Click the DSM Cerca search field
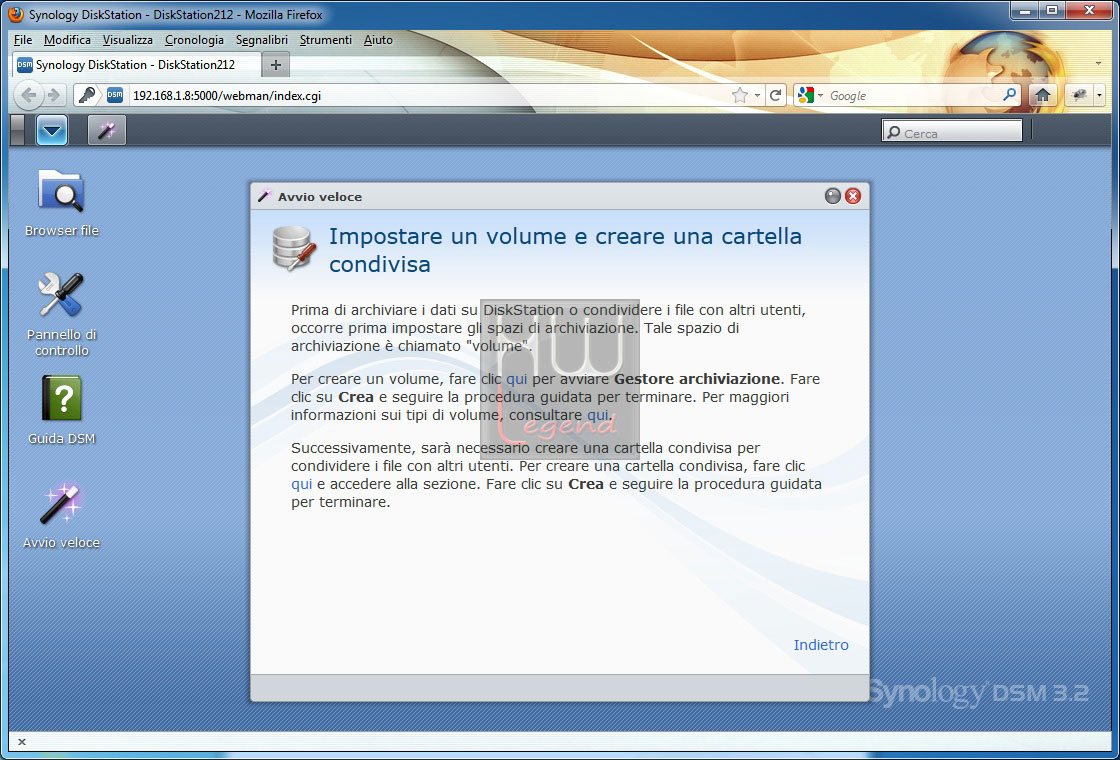Screen dimensions: 1120x760 point(952,133)
